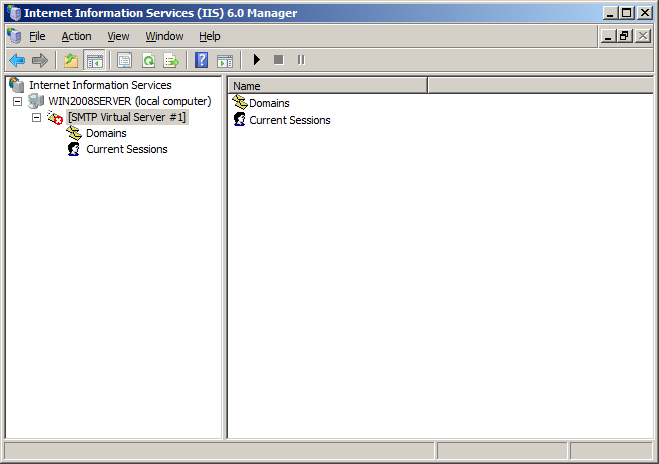Collapse the SMTP Virtual Server #1 node

coord(37,117)
